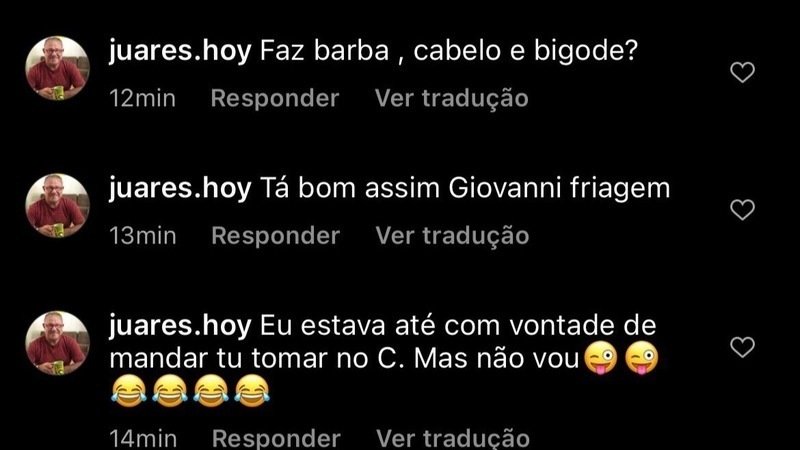The height and width of the screenshot is (450, 800).
Task: Like the 'Eu estava até com vontade' comment
Action: click(742, 347)
